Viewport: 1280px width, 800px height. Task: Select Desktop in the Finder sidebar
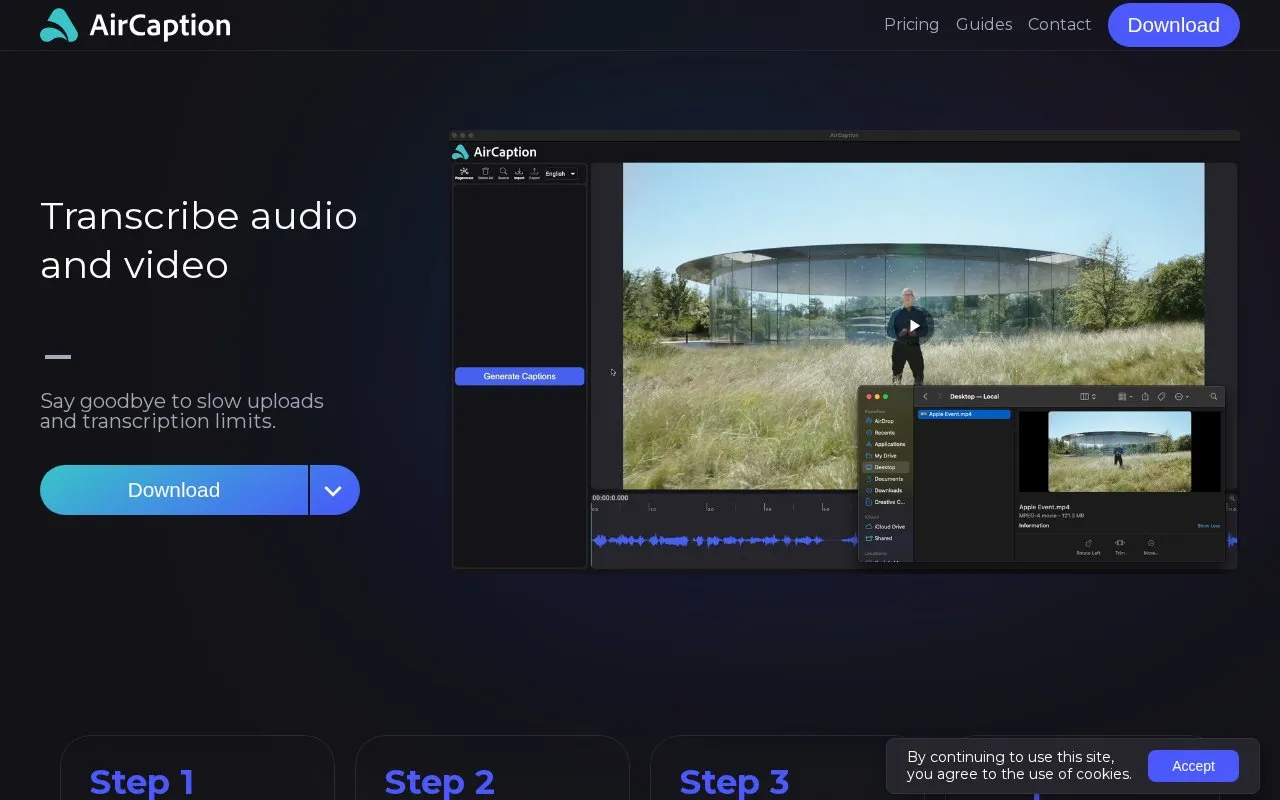[x=886, y=467]
